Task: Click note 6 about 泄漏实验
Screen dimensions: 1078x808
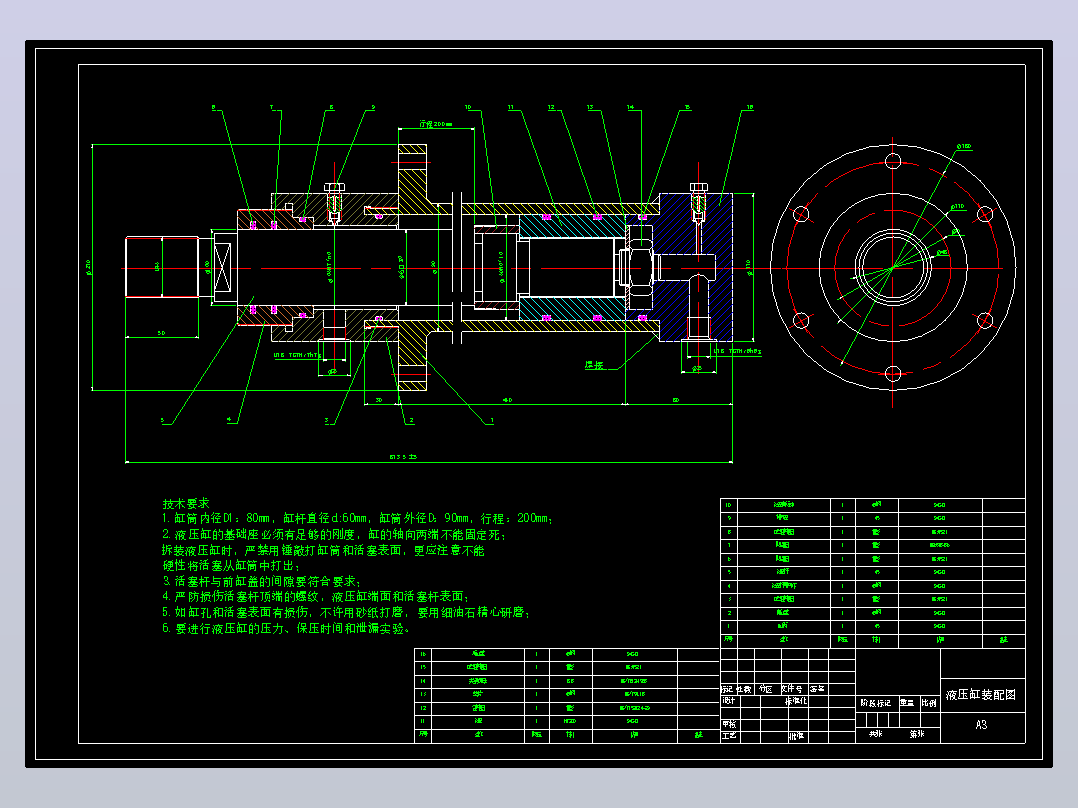Action: (286, 628)
